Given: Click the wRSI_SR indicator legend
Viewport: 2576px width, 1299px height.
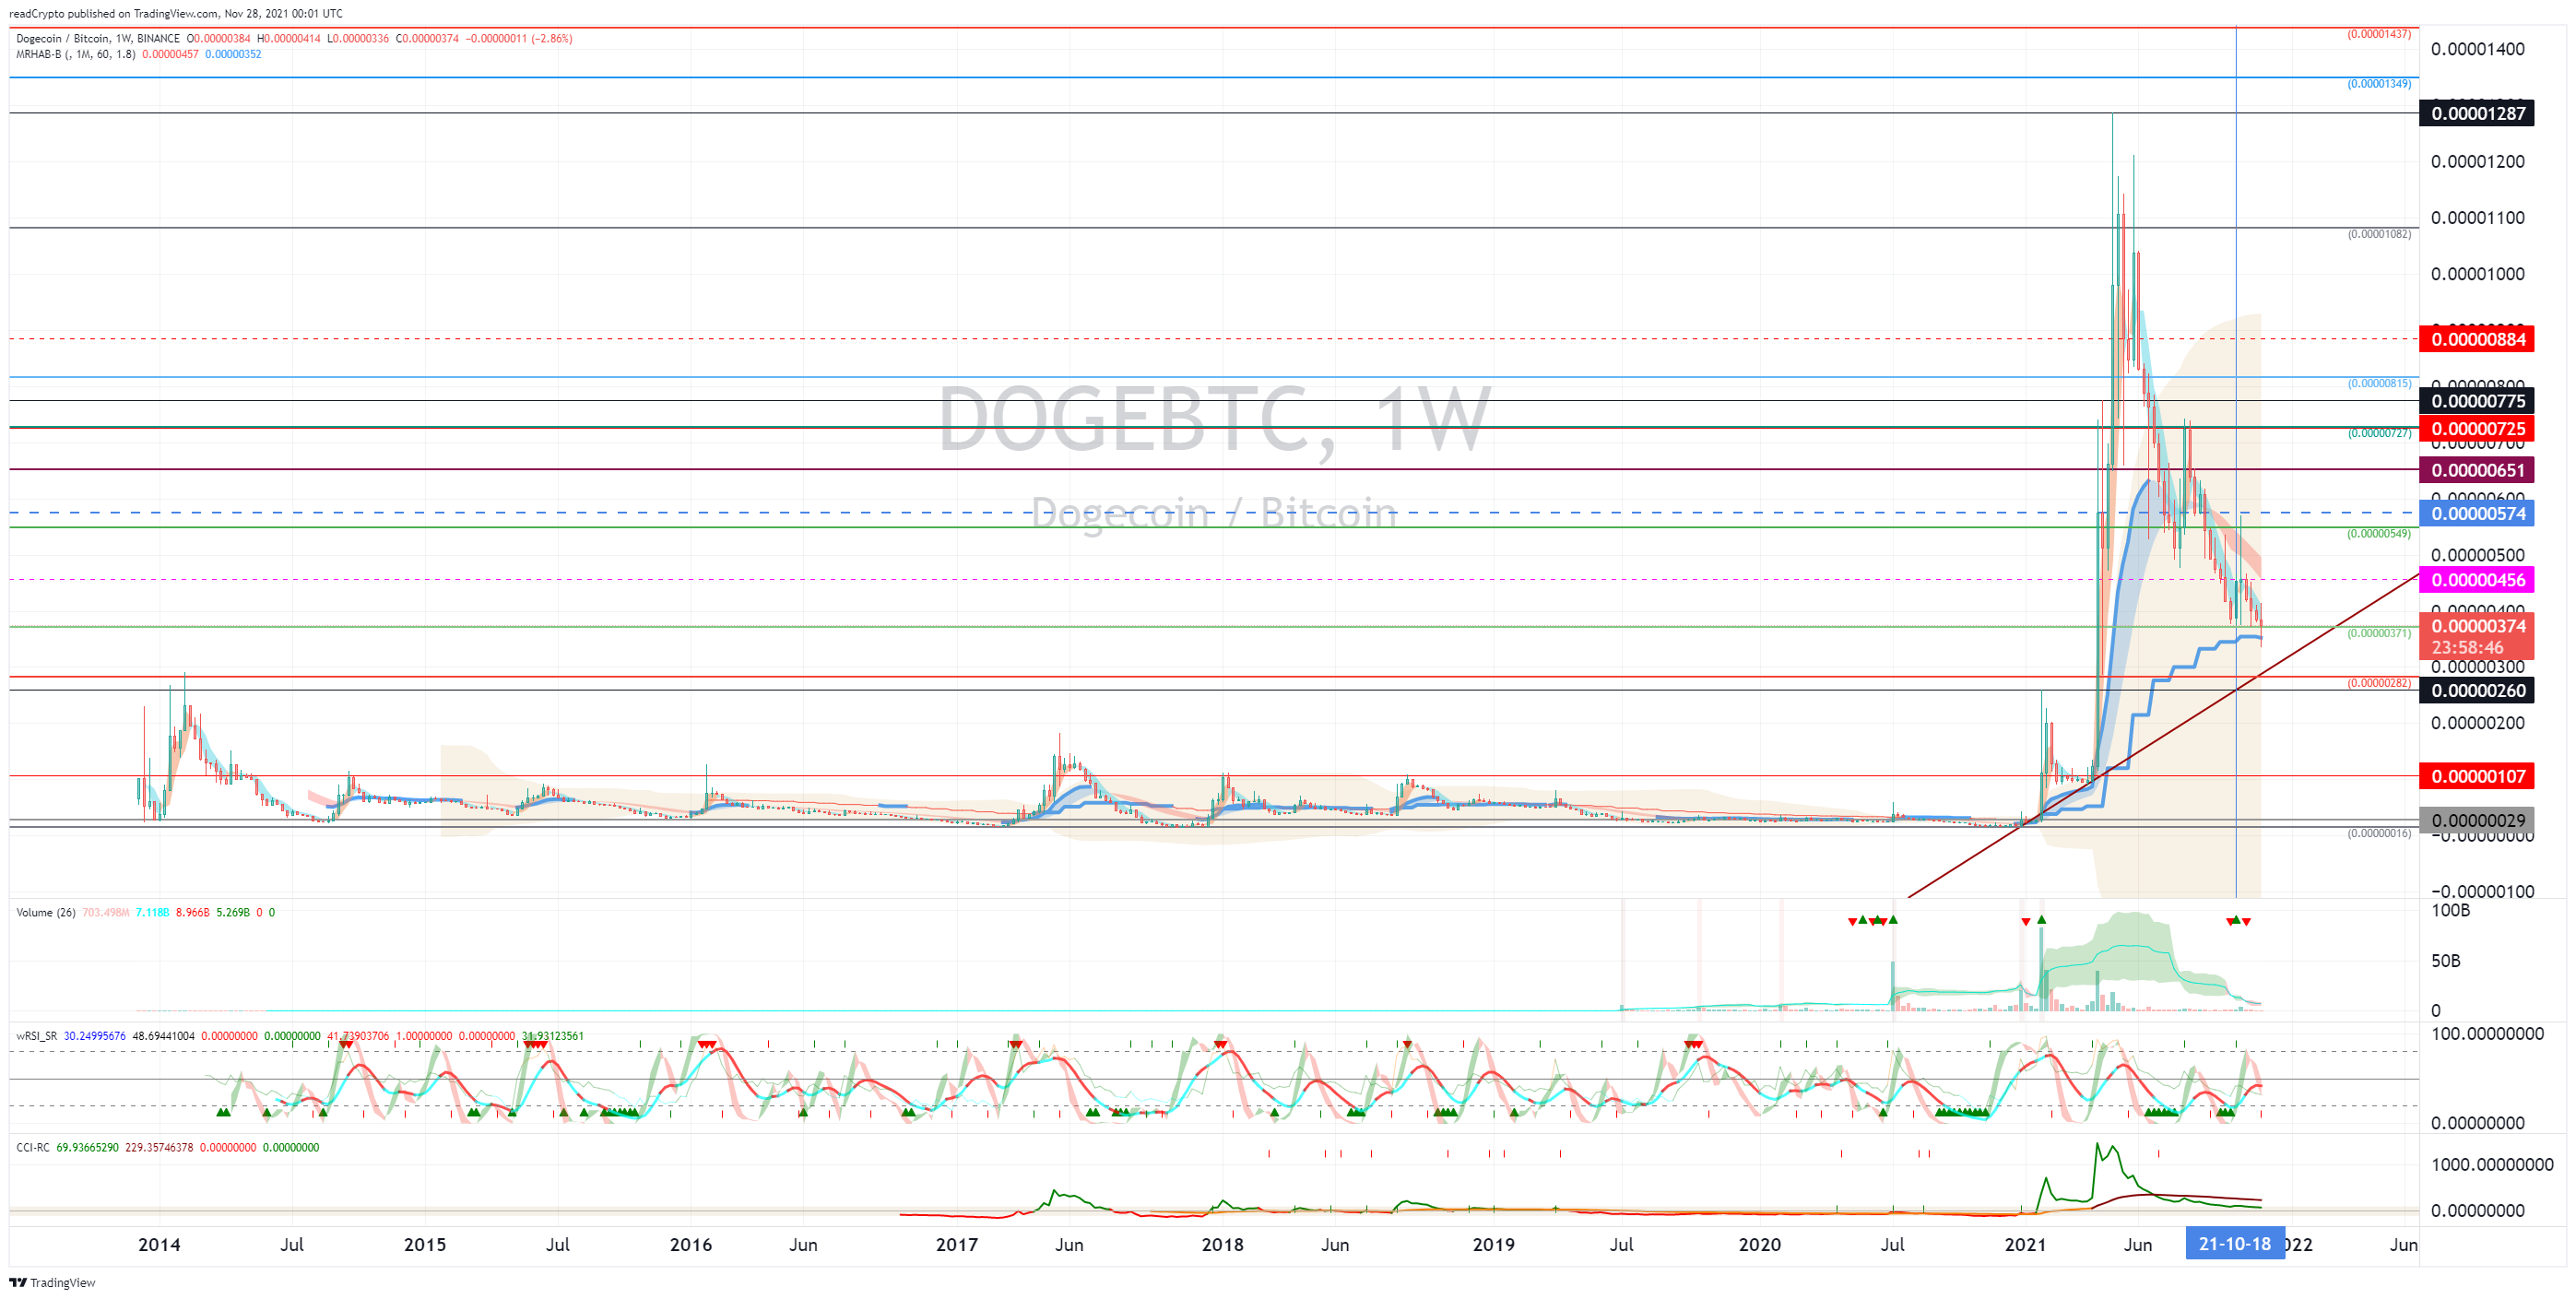Looking at the screenshot, I should (x=37, y=1036).
